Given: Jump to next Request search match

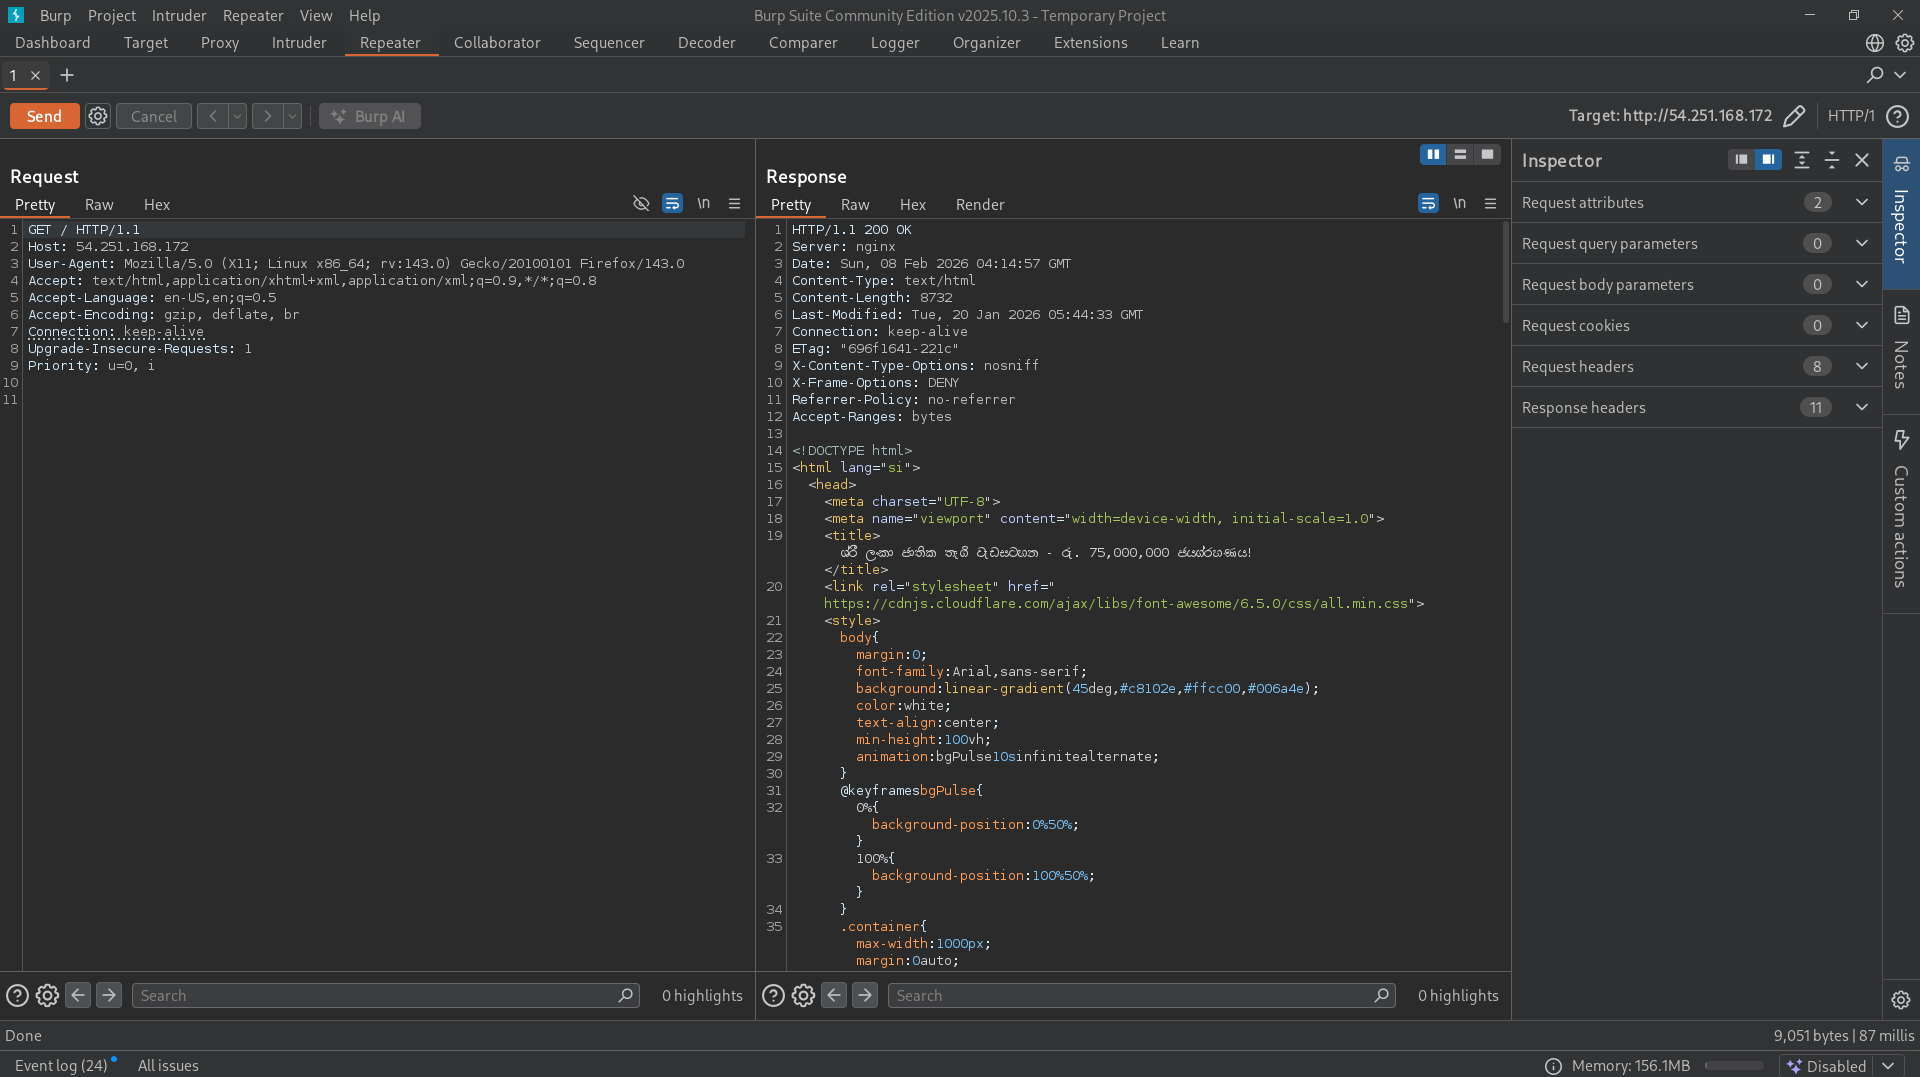Looking at the screenshot, I should [109, 995].
